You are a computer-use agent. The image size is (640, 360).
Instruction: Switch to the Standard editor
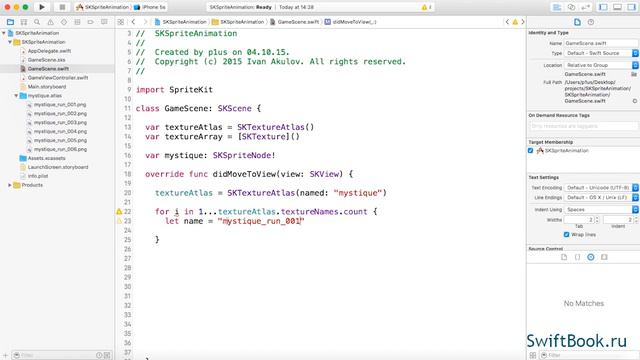(557, 7)
